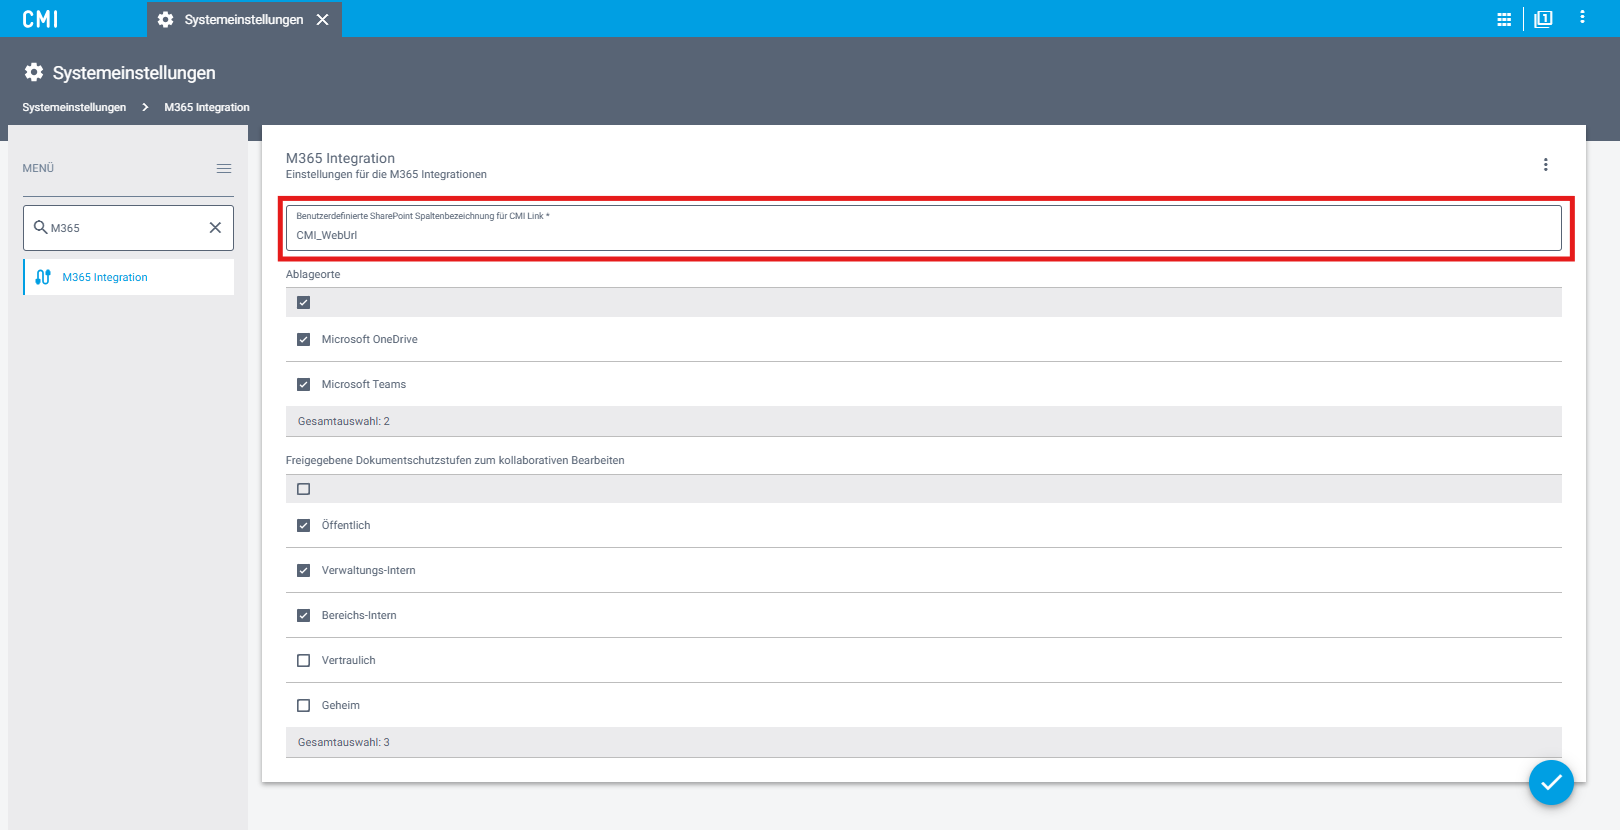Switch to the Systemeinstellungen tab
Image resolution: width=1620 pixels, height=830 pixels.
pos(243,20)
